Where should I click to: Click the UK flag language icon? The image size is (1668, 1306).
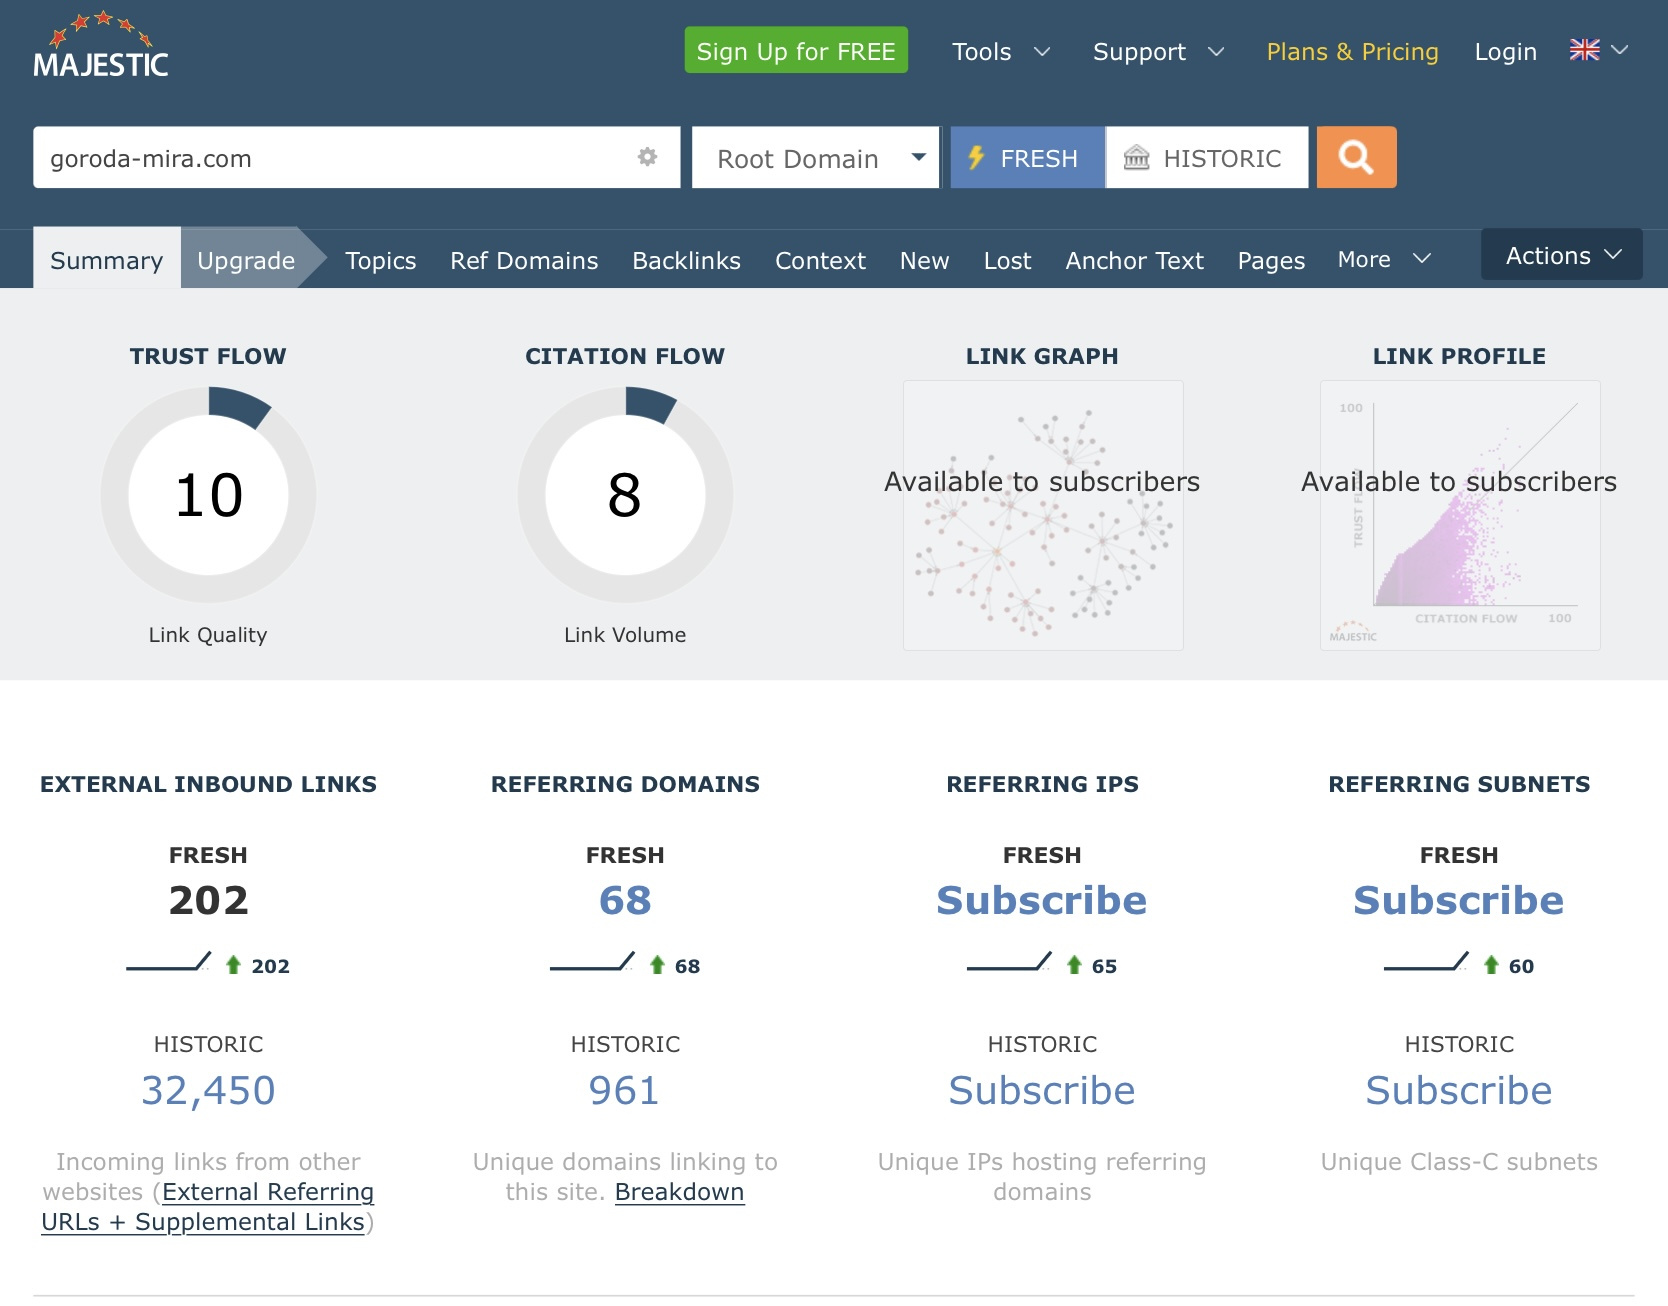1584,50
